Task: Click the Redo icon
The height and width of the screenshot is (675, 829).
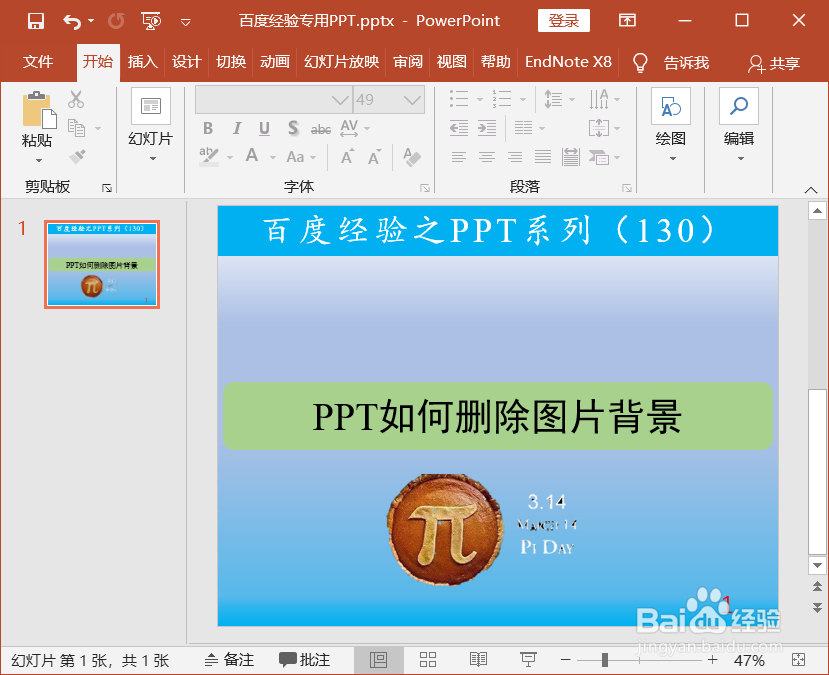Action: pos(116,21)
